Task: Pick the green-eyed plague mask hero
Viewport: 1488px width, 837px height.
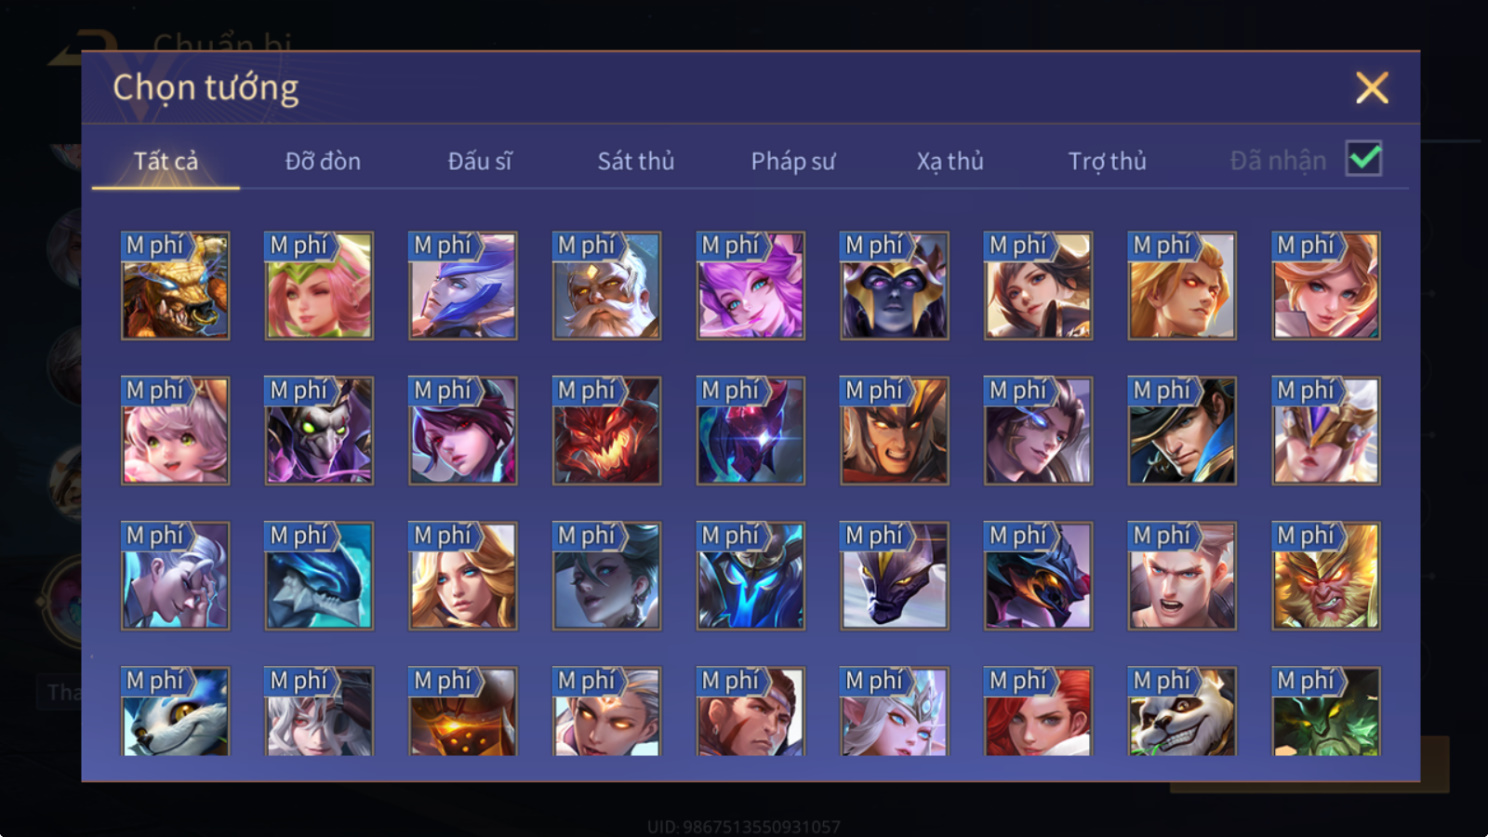Action: pyautogui.click(x=319, y=430)
